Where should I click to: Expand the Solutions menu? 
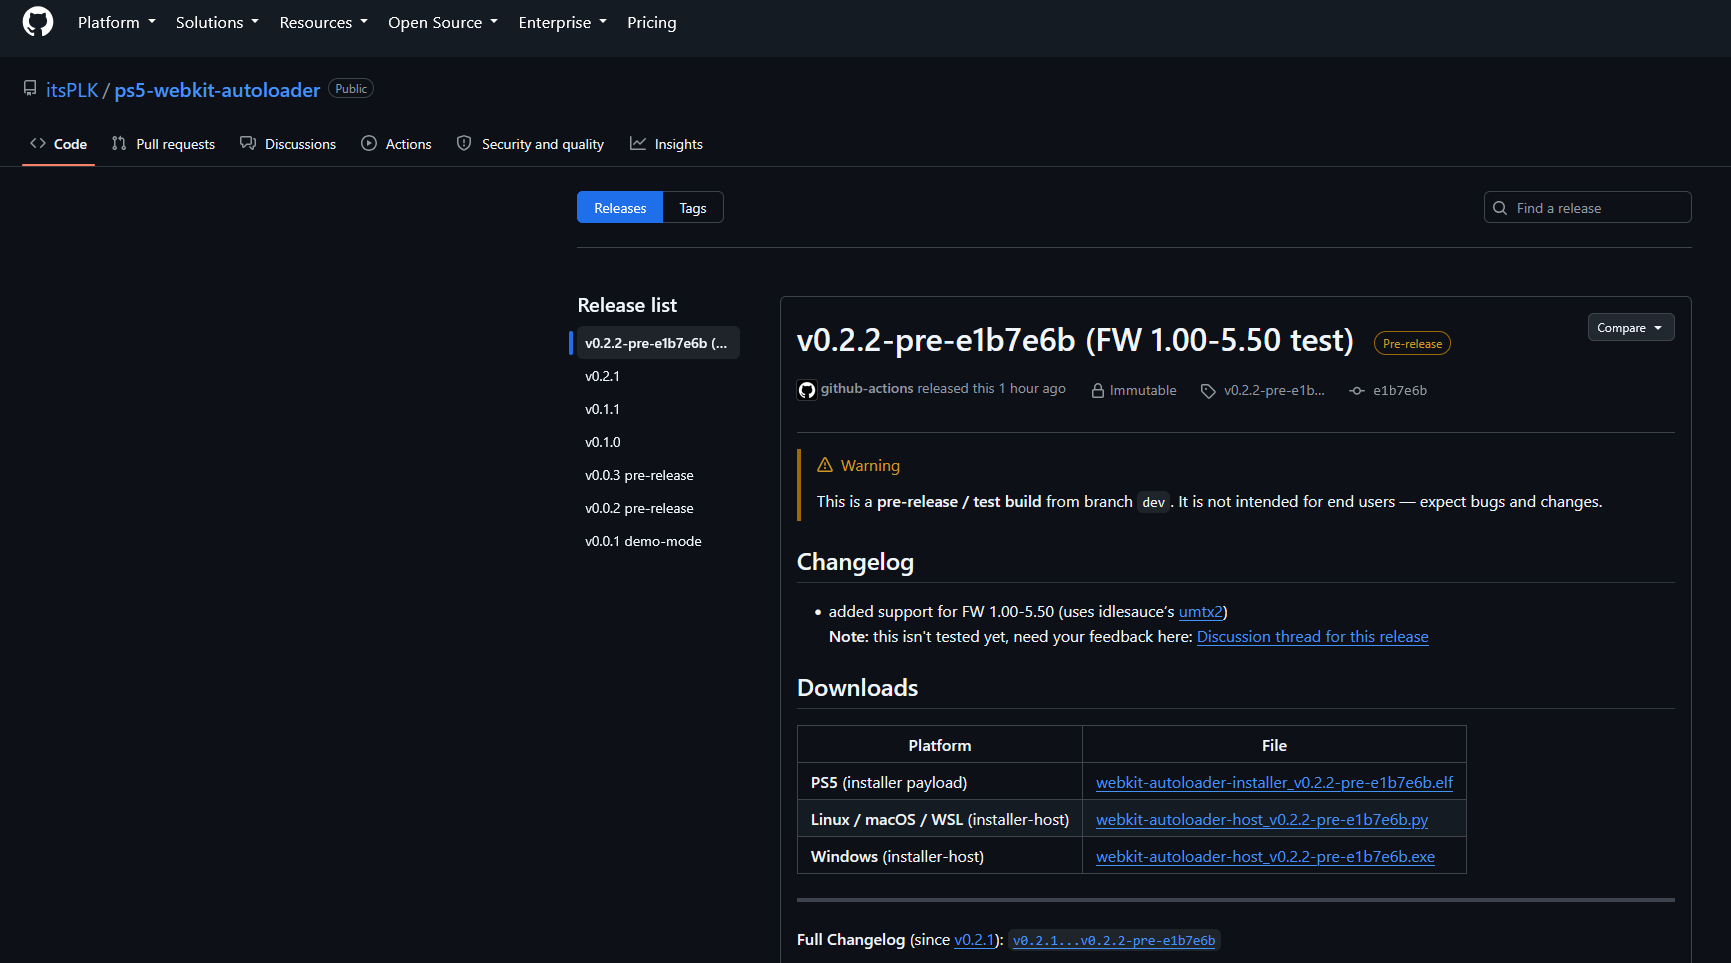(217, 22)
